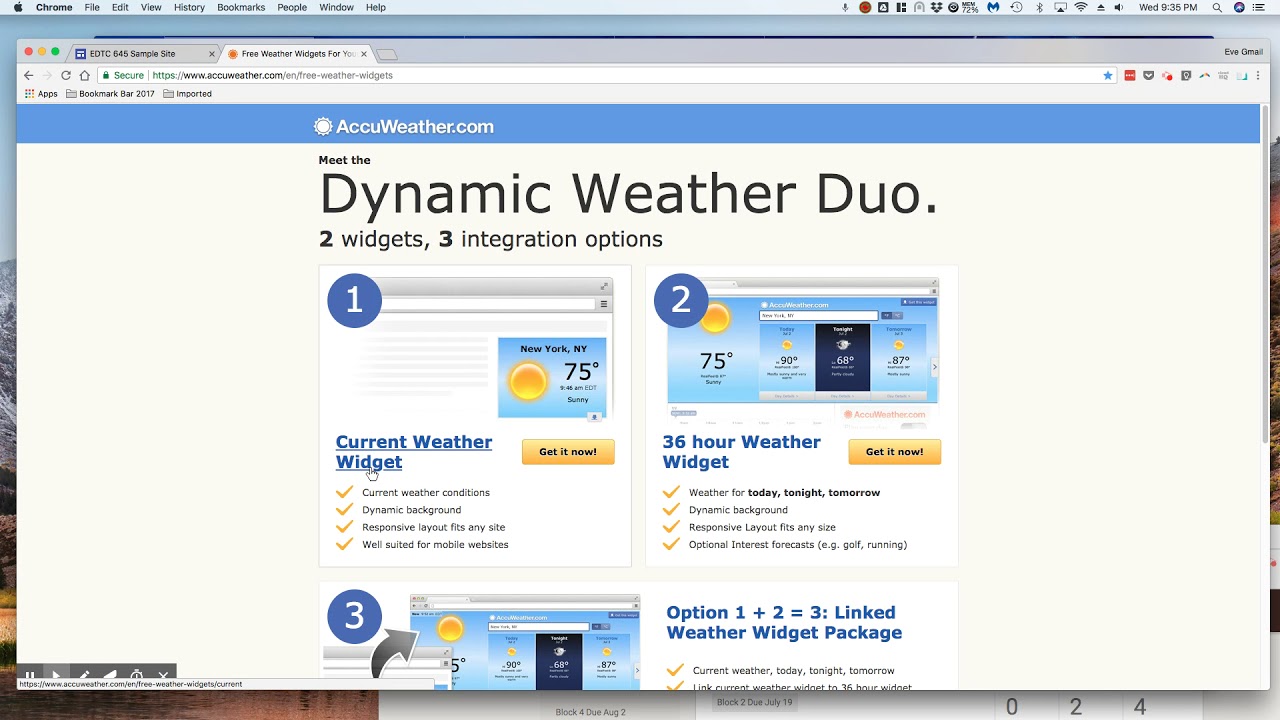Image resolution: width=1280 pixels, height=720 pixels.
Task: Click the Current Weather Widget link
Action: point(414,452)
